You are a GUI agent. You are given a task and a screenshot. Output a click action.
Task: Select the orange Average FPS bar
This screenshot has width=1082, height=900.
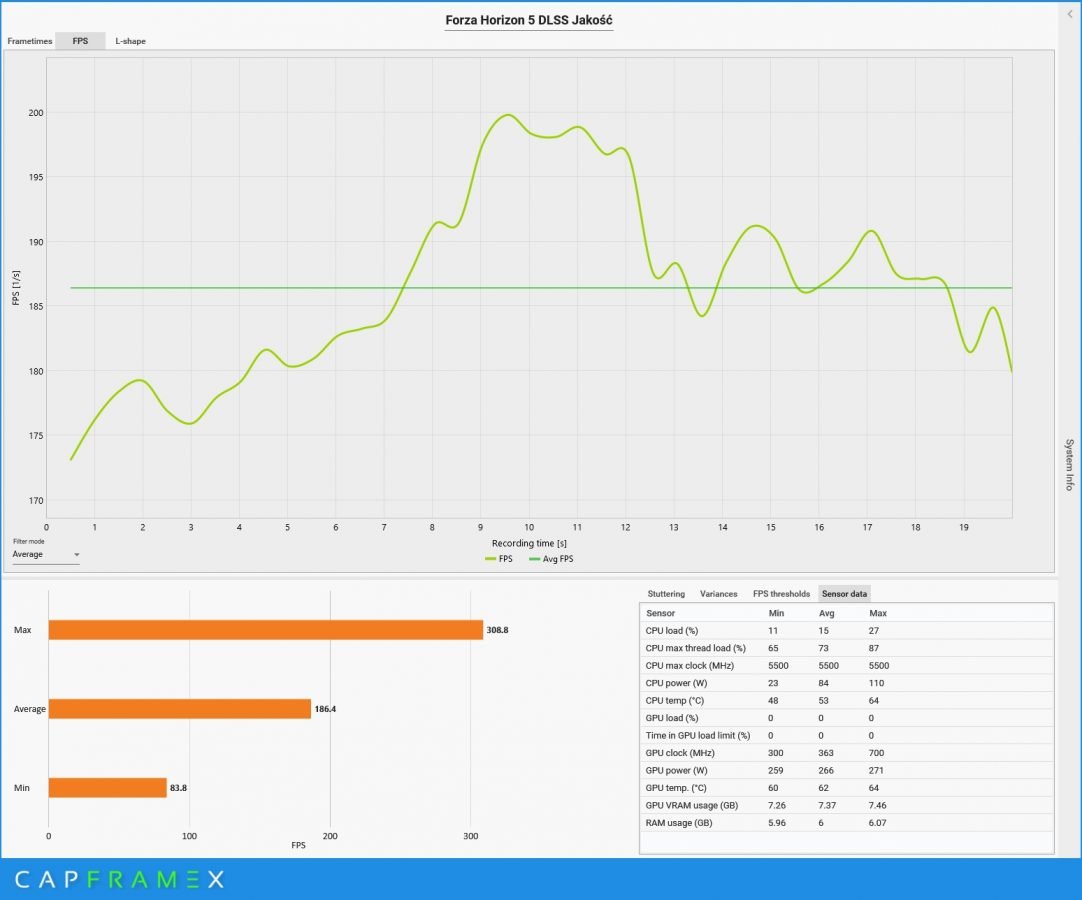pos(180,709)
